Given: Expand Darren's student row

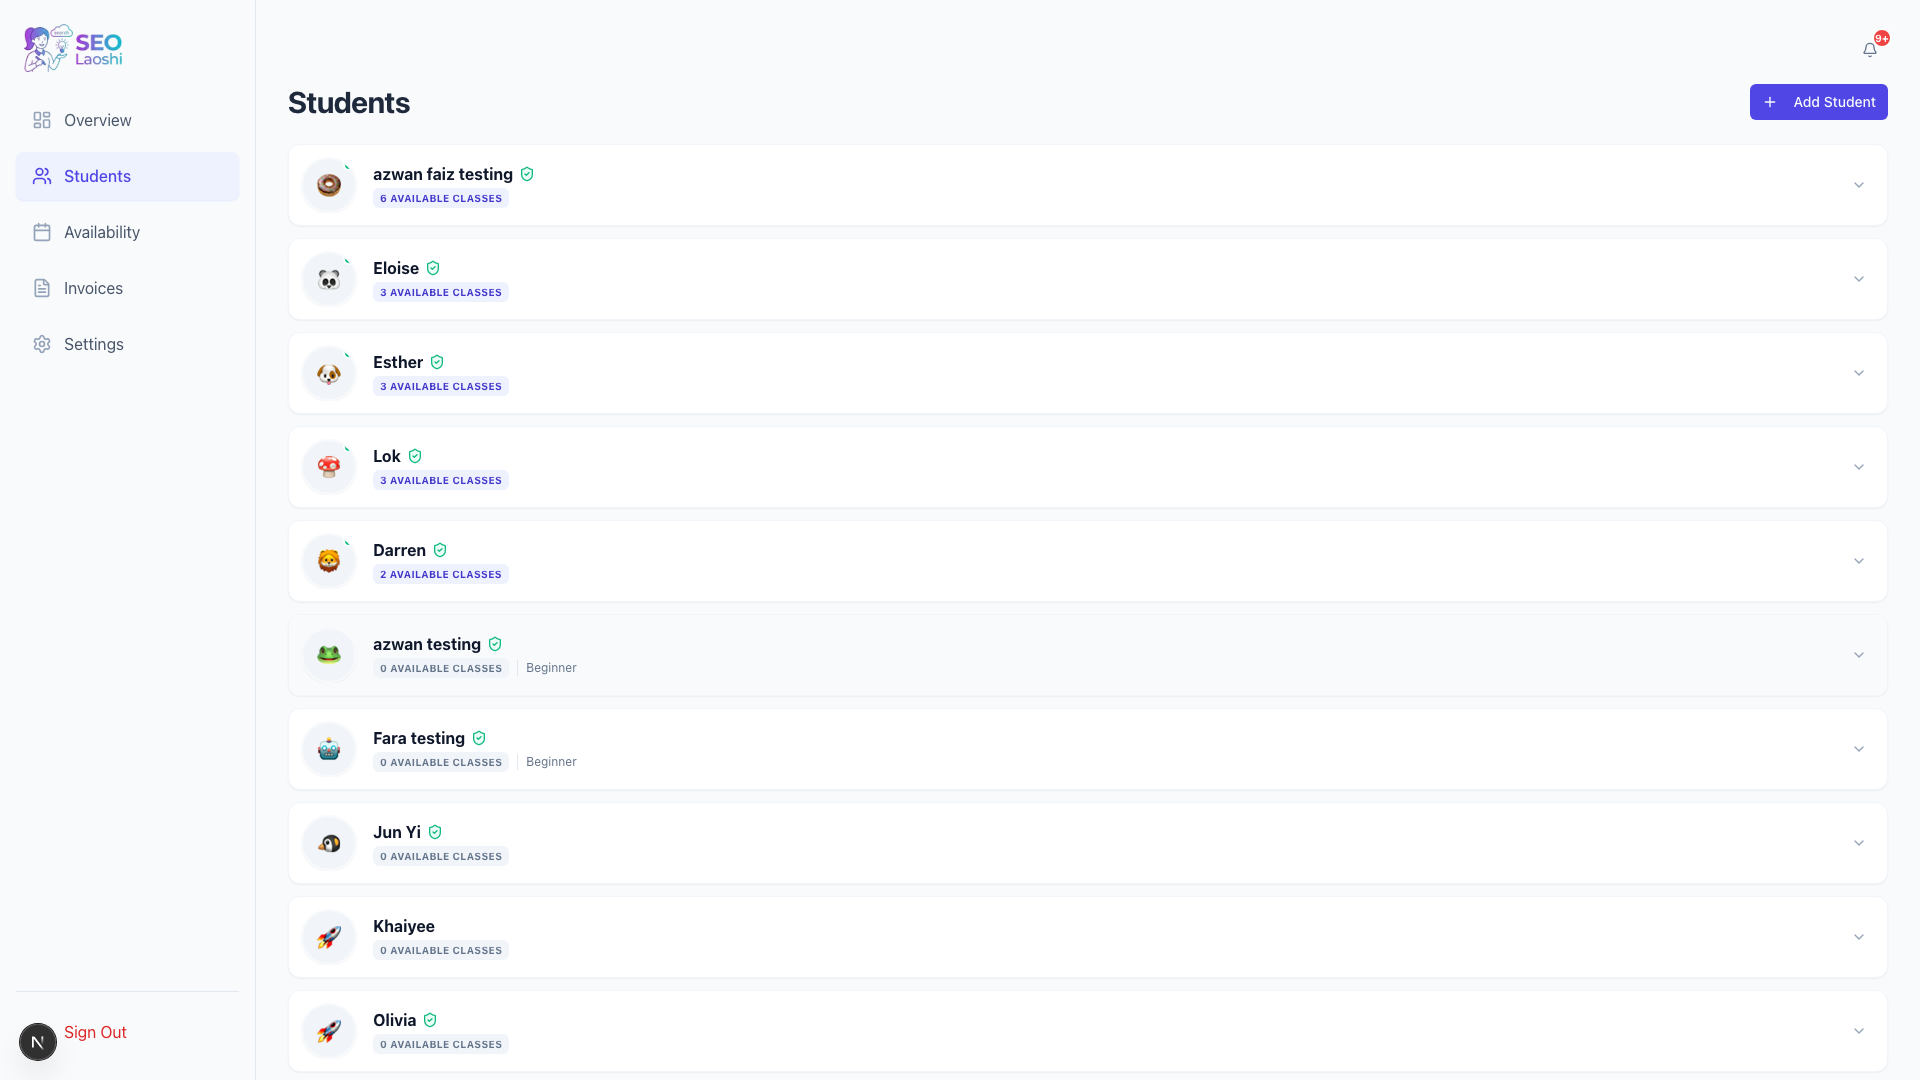Looking at the screenshot, I should (x=1858, y=561).
